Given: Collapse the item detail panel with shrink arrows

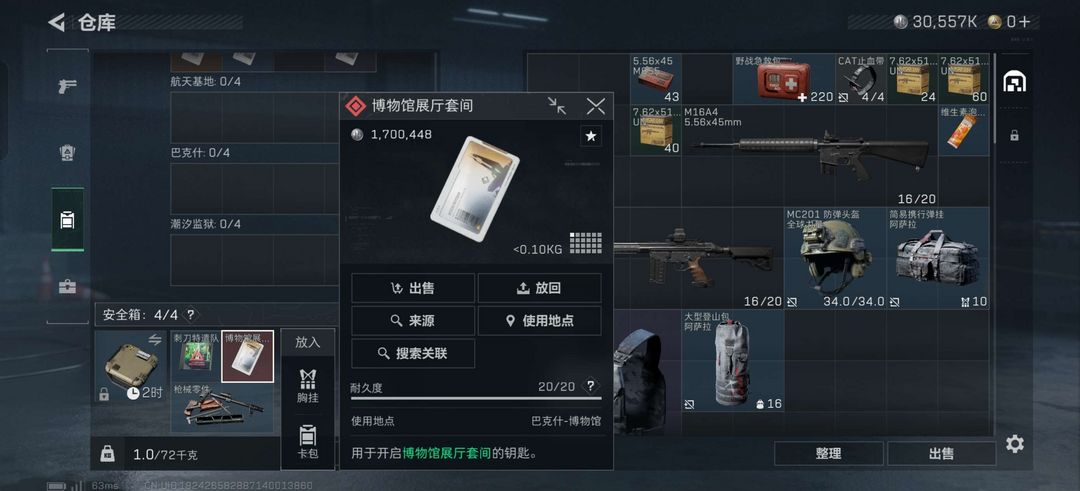Looking at the screenshot, I should point(557,105).
